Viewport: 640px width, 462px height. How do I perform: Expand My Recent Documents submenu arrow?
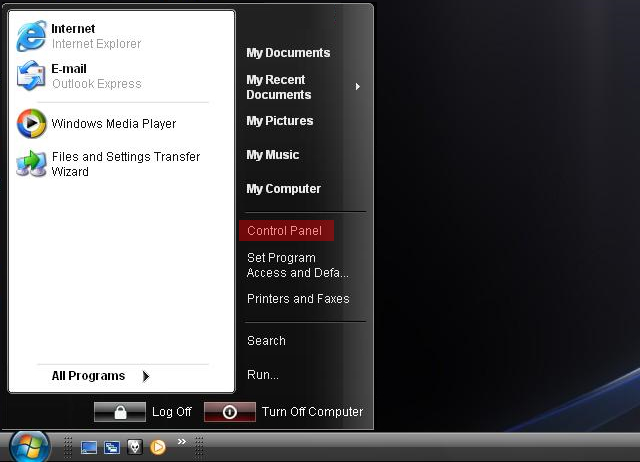[x=358, y=87]
